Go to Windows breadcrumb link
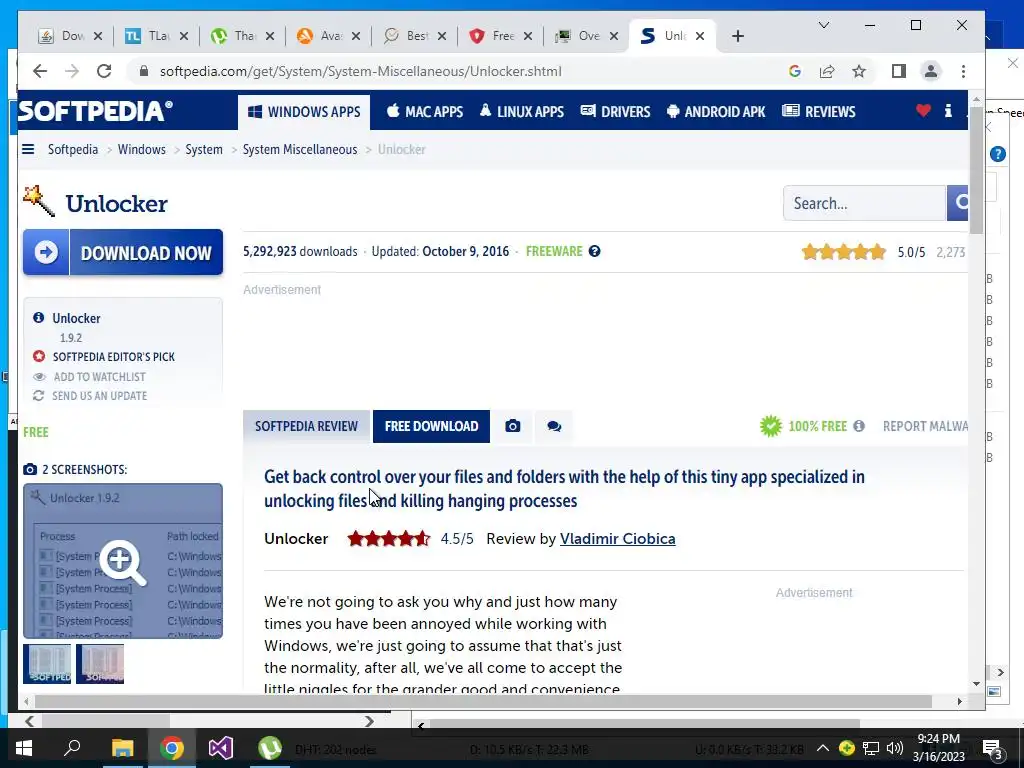The width and height of the screenshot is (1024, 768). (x=142, y=149)
